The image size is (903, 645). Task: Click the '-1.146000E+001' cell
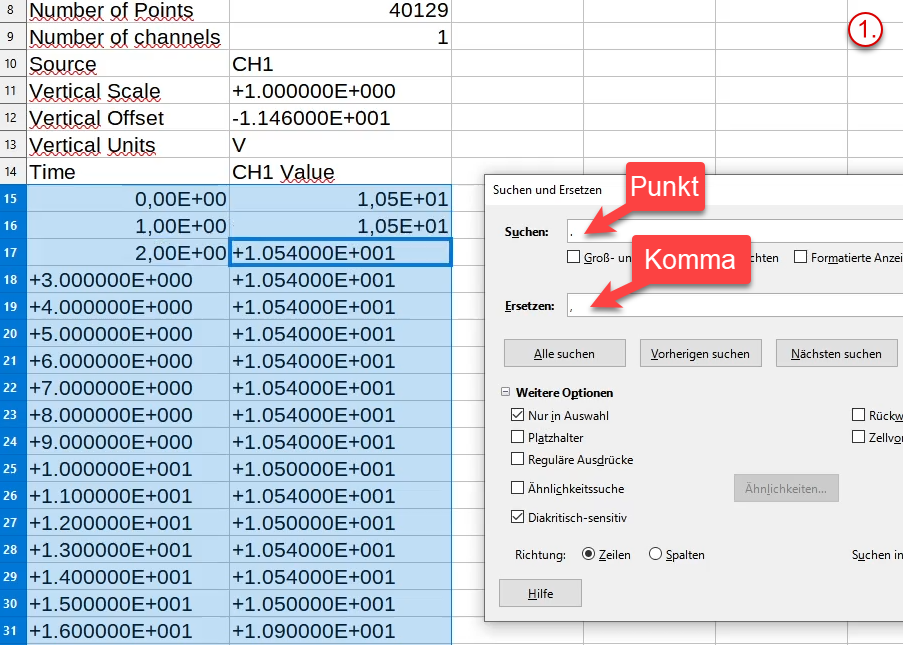[340, 118]
